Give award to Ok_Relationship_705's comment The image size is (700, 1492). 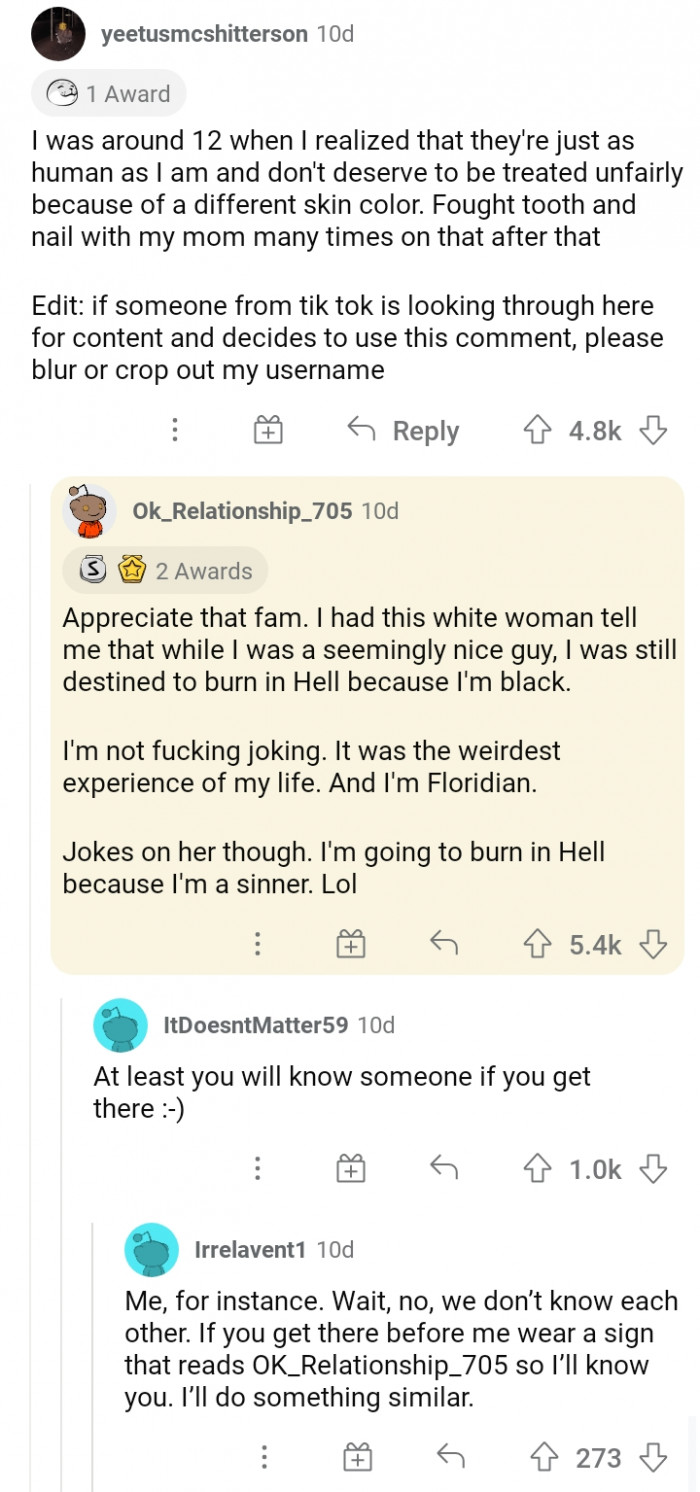pyautogui.click(x=350, y=944)
